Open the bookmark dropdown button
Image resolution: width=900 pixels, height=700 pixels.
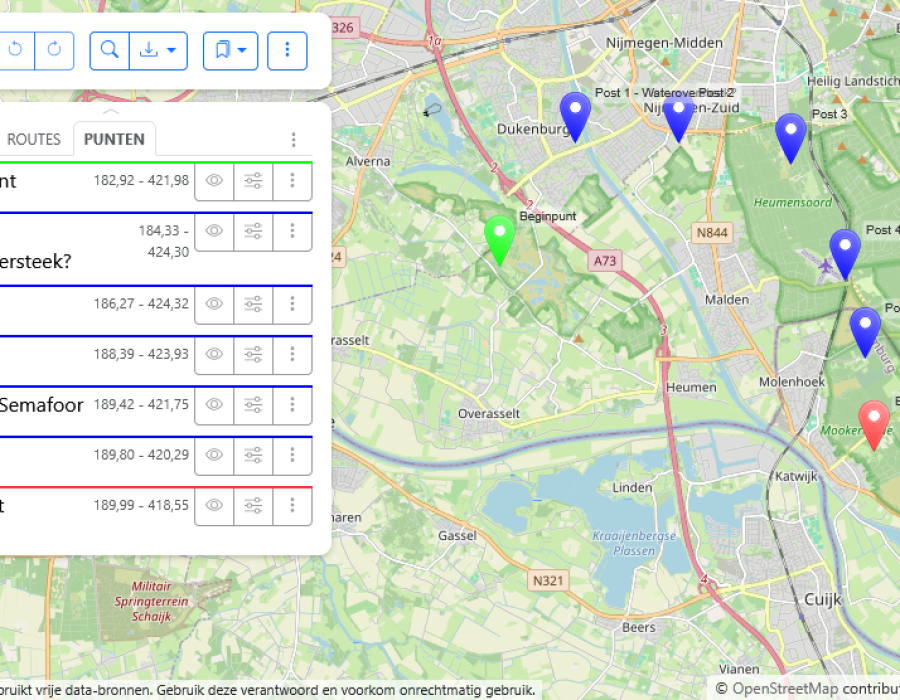[x=230, y=50]
